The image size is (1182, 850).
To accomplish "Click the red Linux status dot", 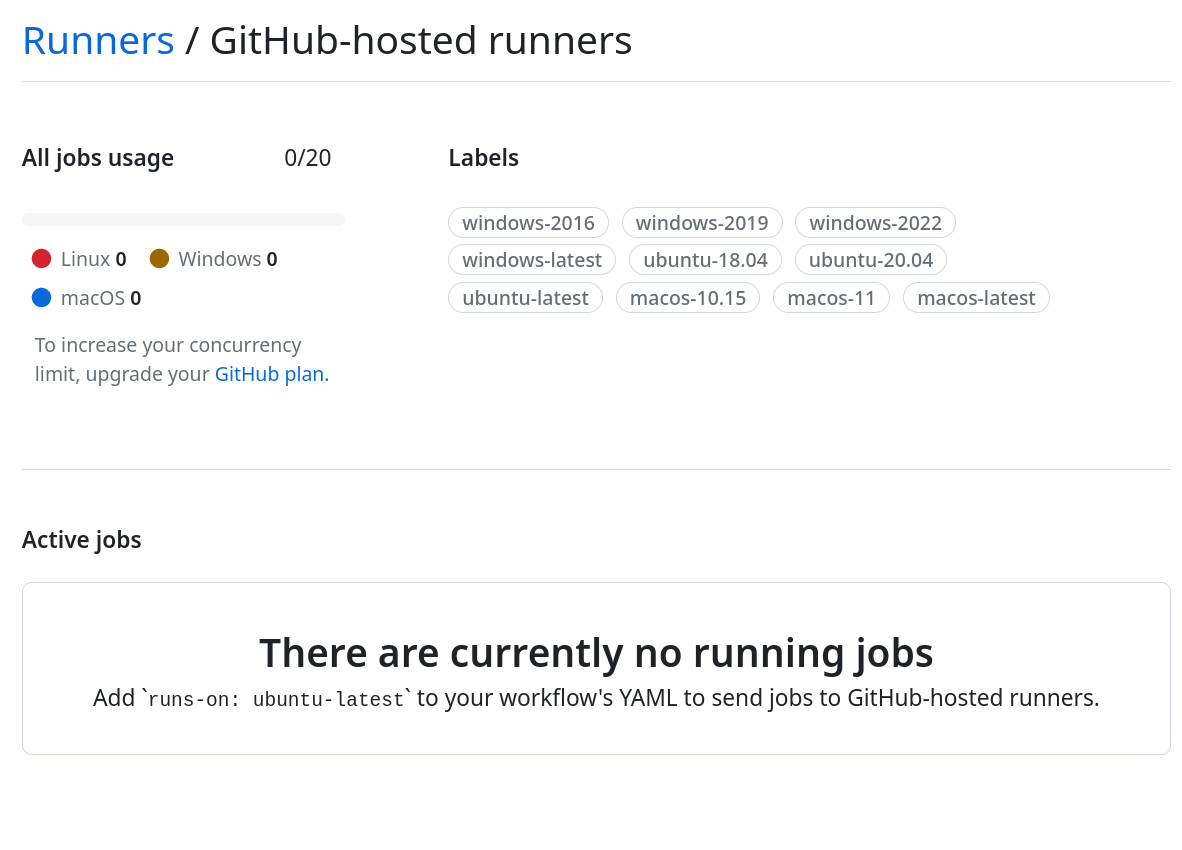I will [x=41, y=257].
